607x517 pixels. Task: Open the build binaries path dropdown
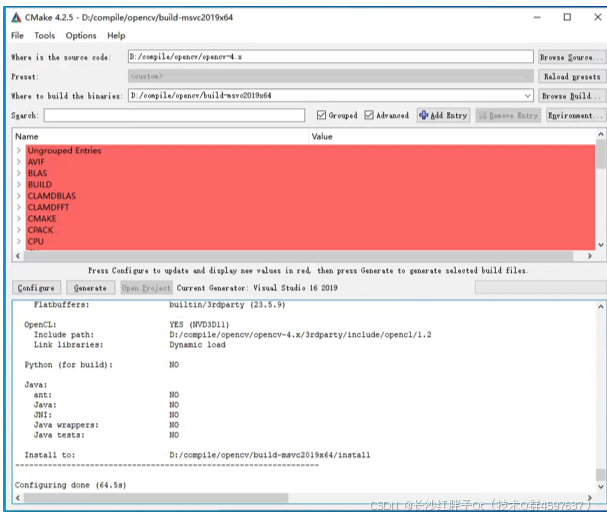[x=527, y=96]
